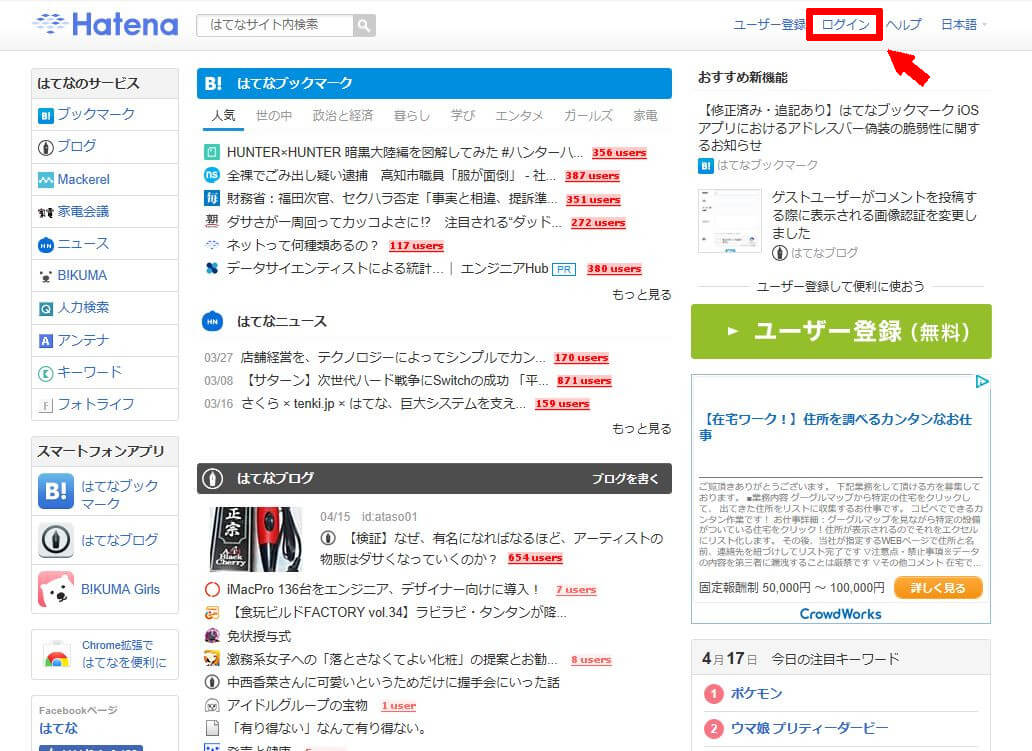
Task: Open the ネットって何種類あるの？ article
Action: (x=303, y=246)
